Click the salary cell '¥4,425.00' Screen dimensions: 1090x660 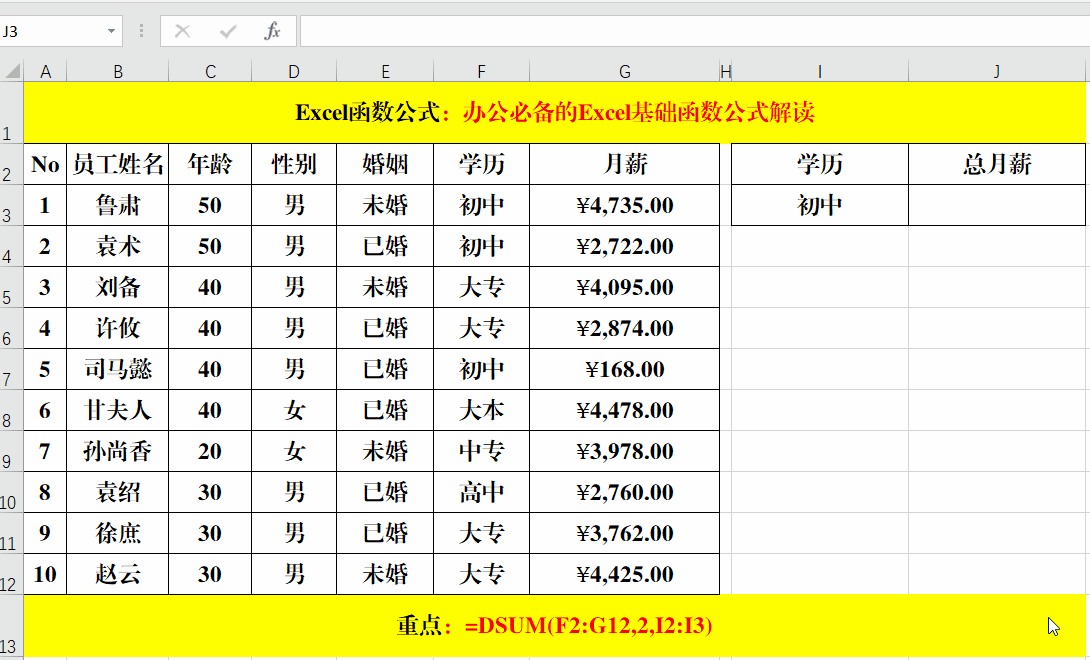click(x=624, y=574)
